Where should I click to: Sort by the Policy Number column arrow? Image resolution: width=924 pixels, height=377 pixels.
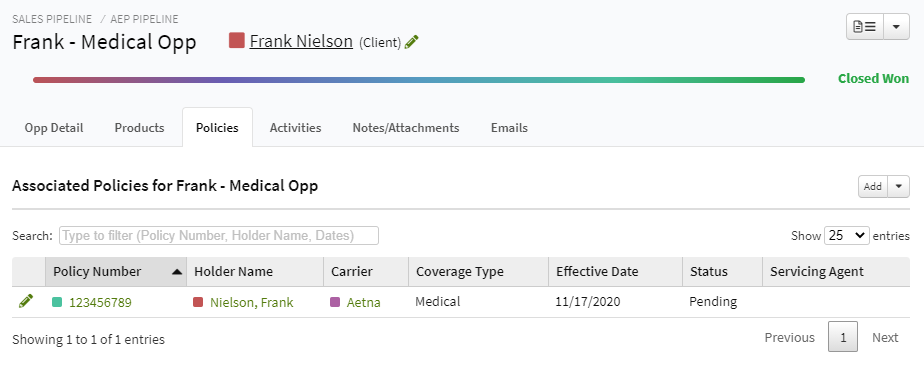click(x=177, y=272)
